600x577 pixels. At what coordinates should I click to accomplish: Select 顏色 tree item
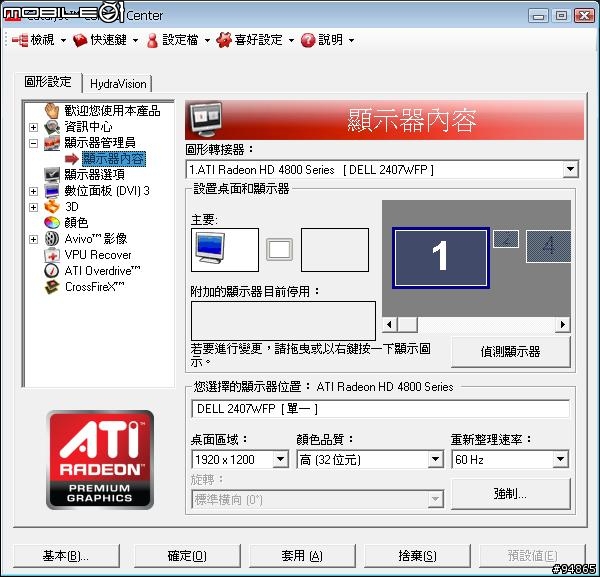[x=76, y=223]
